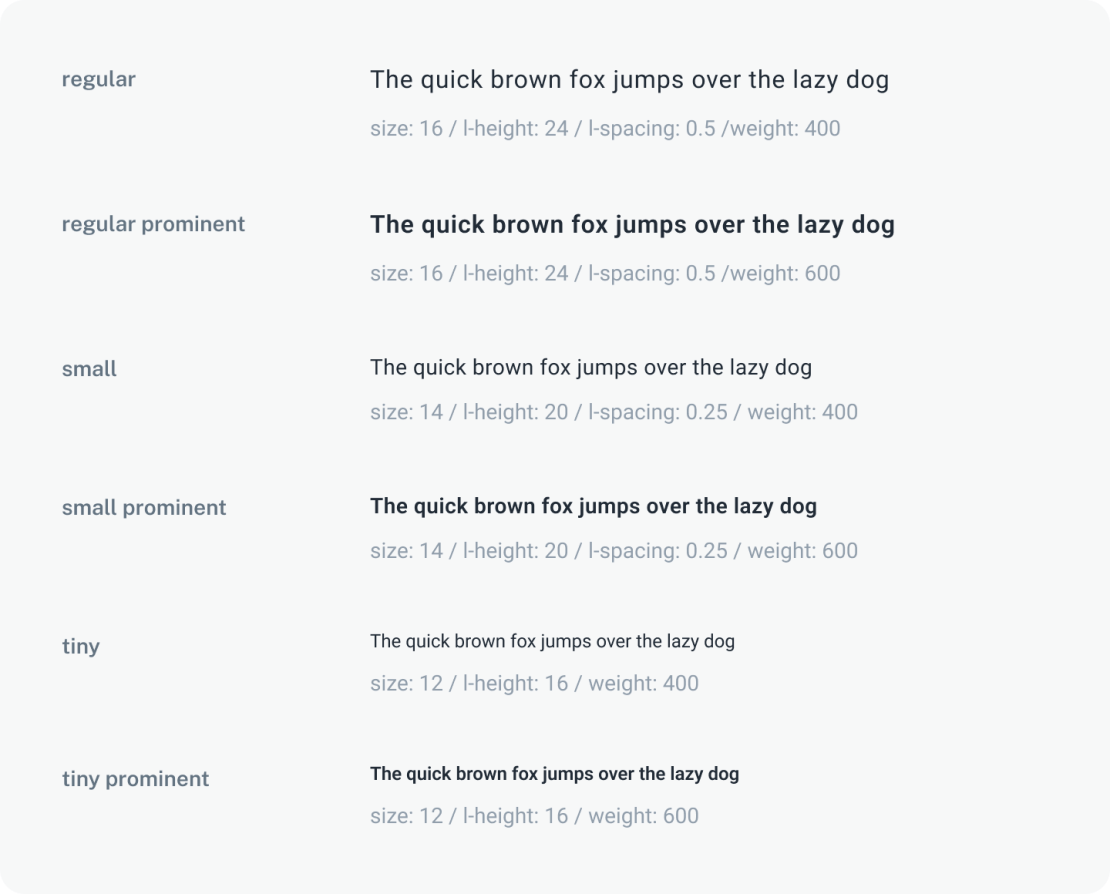The image size is (1110, 894).
Task: Select the tiny-style pangram sample sentence
Action: pyautogui.click(x=552, y=641)
